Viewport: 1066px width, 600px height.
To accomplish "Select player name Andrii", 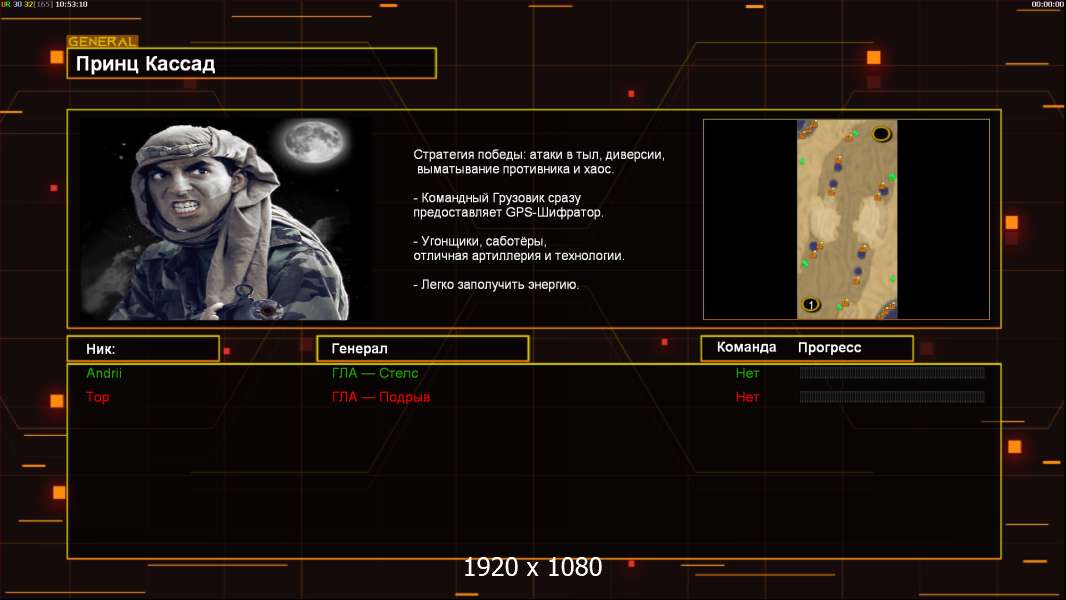I will coord(104,373).
